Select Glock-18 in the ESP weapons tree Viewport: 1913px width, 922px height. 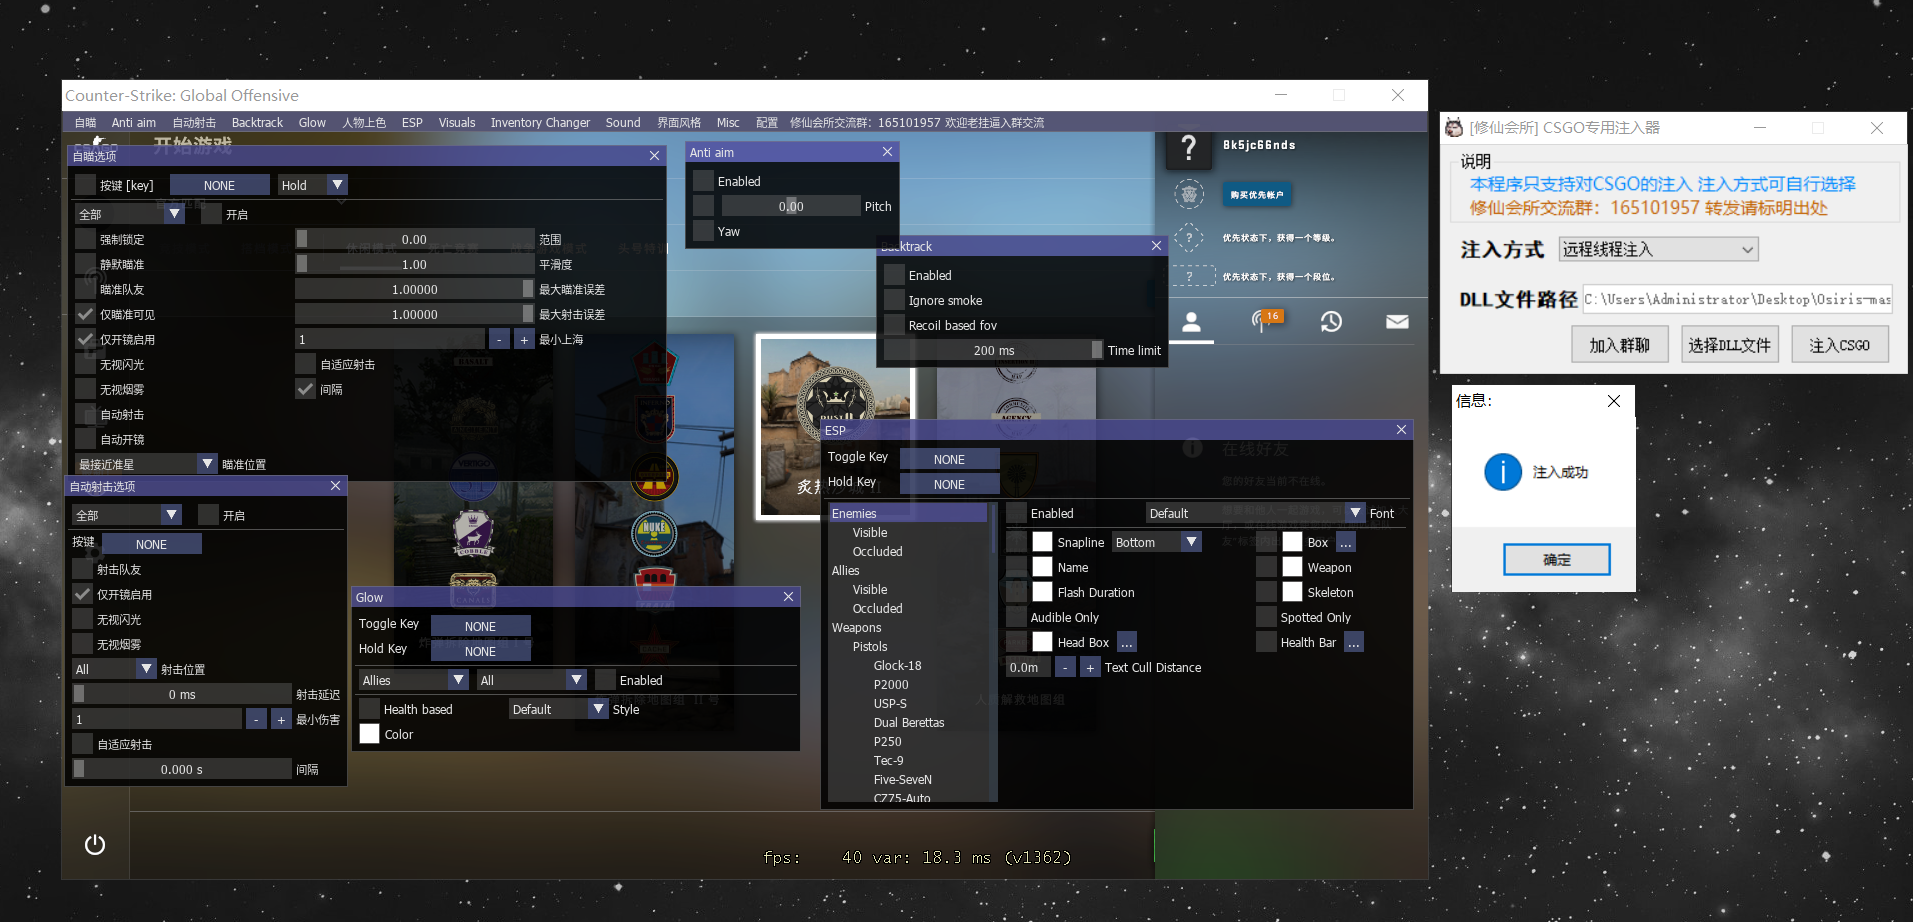coord(897,666)
